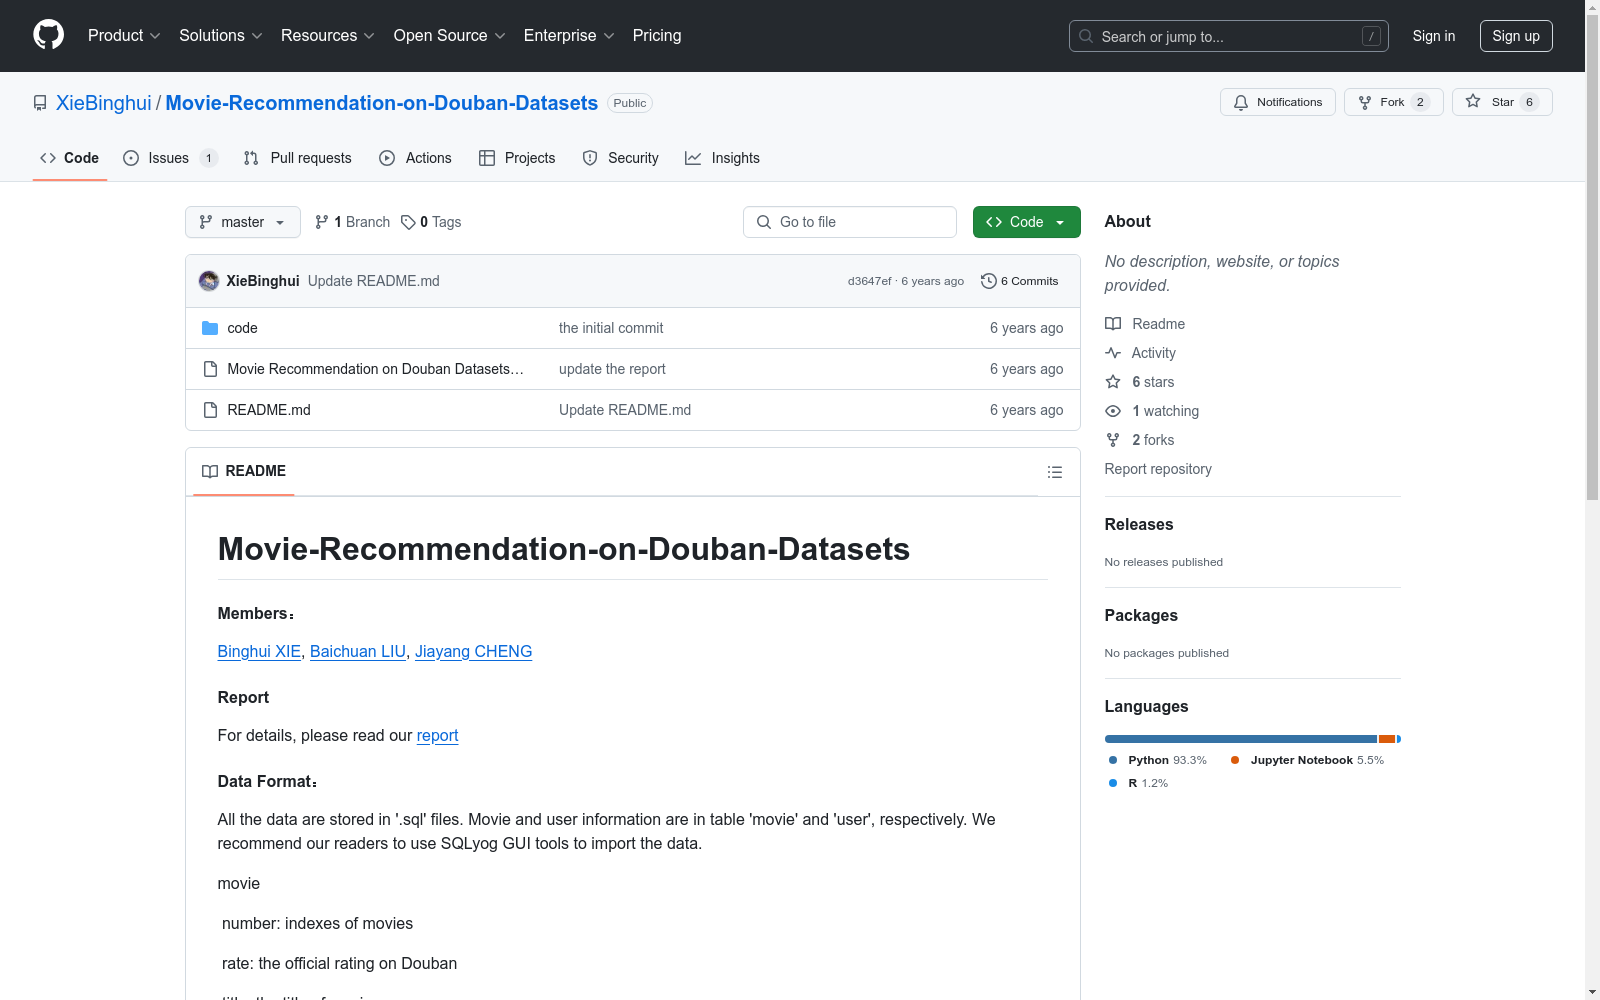Click the README book icon in file header
The height and width of the screenshot is (1000, 1600).
pos(210,471)
